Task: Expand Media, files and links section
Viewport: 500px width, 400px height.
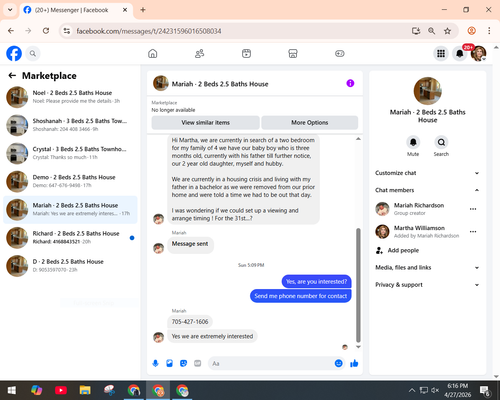Action: pyautogui.click(x=427, y=268)
